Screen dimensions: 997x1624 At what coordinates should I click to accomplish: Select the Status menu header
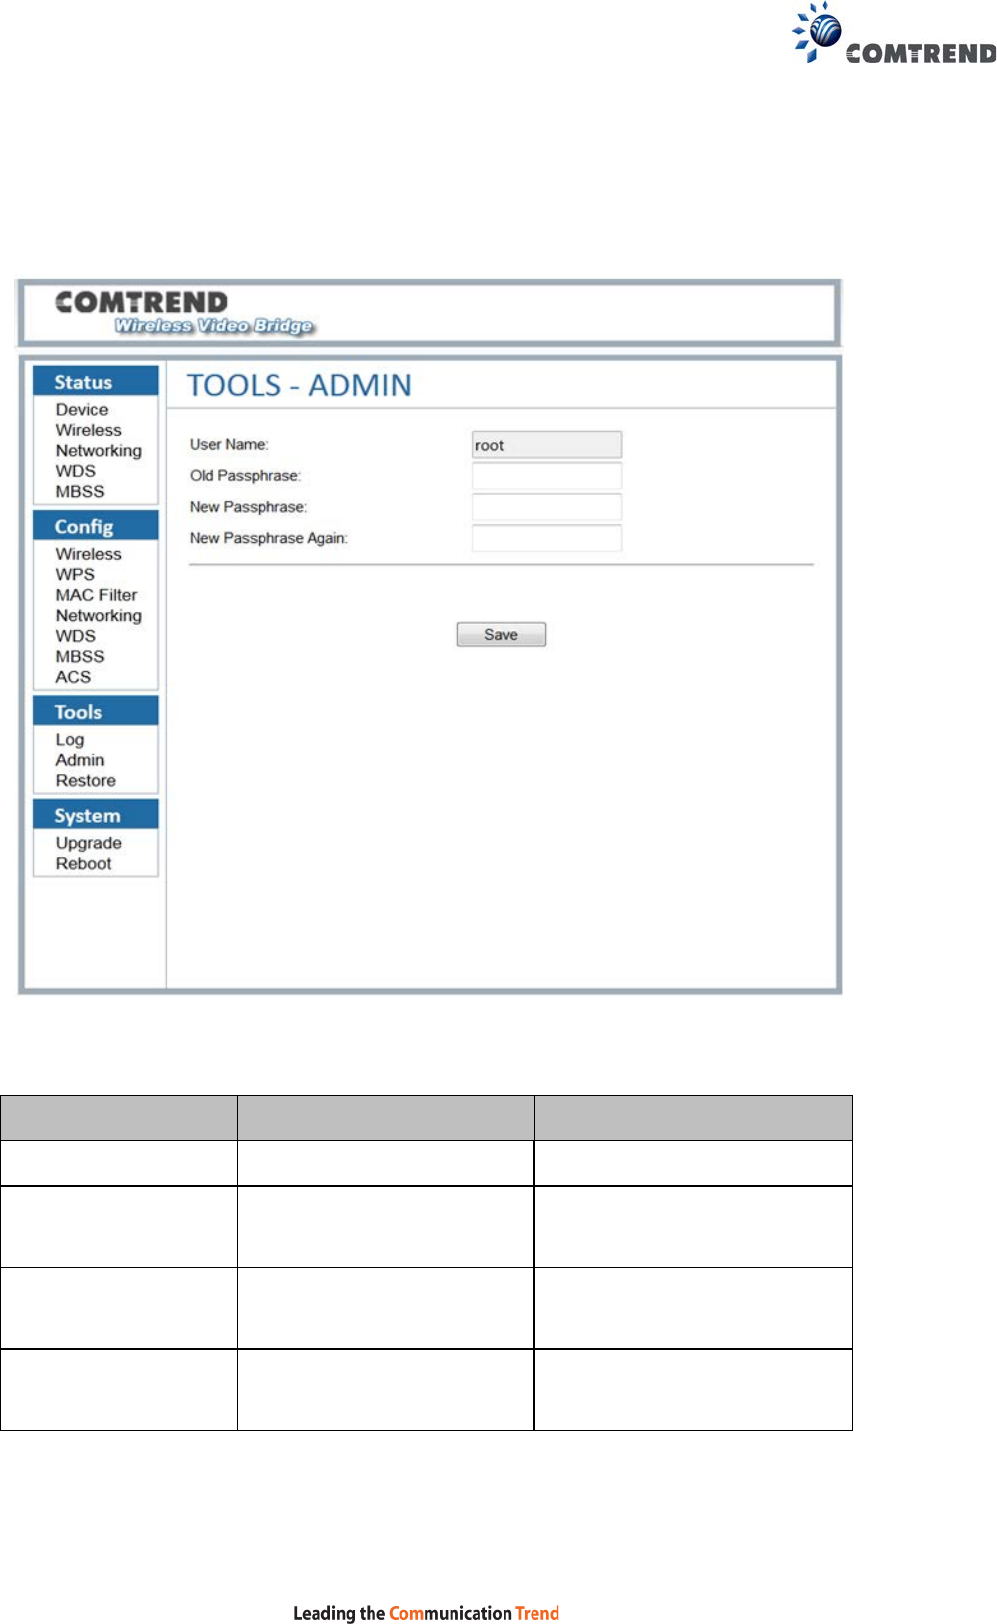(x=96, y=381)
